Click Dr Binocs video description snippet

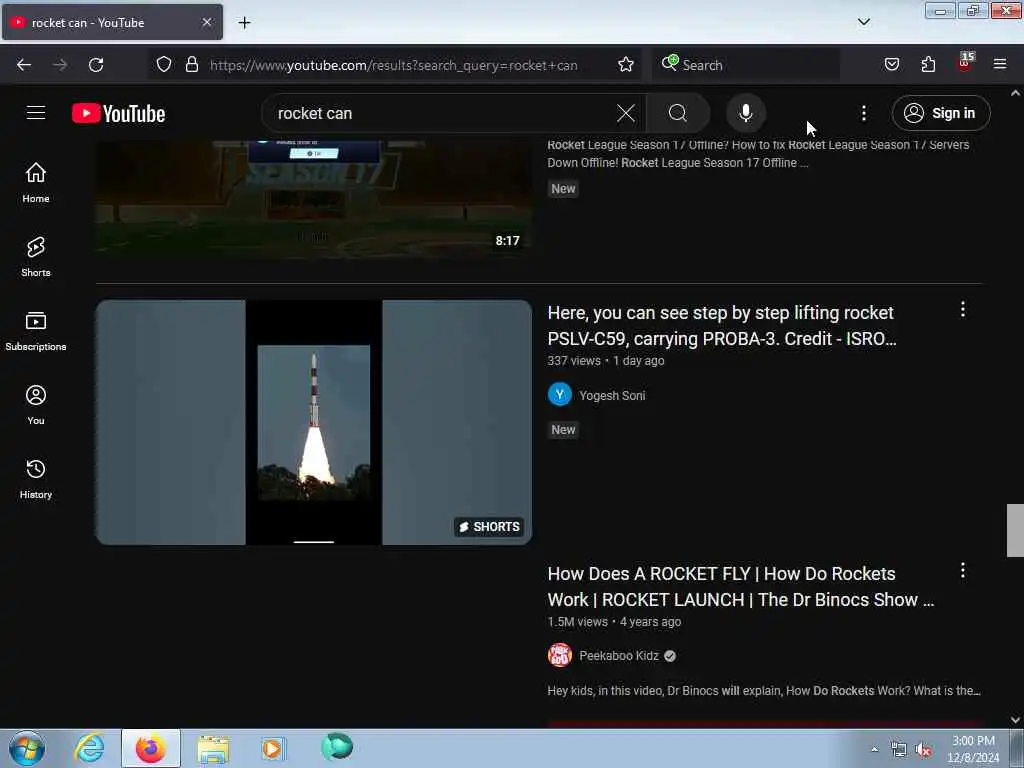tap(763, 691)
